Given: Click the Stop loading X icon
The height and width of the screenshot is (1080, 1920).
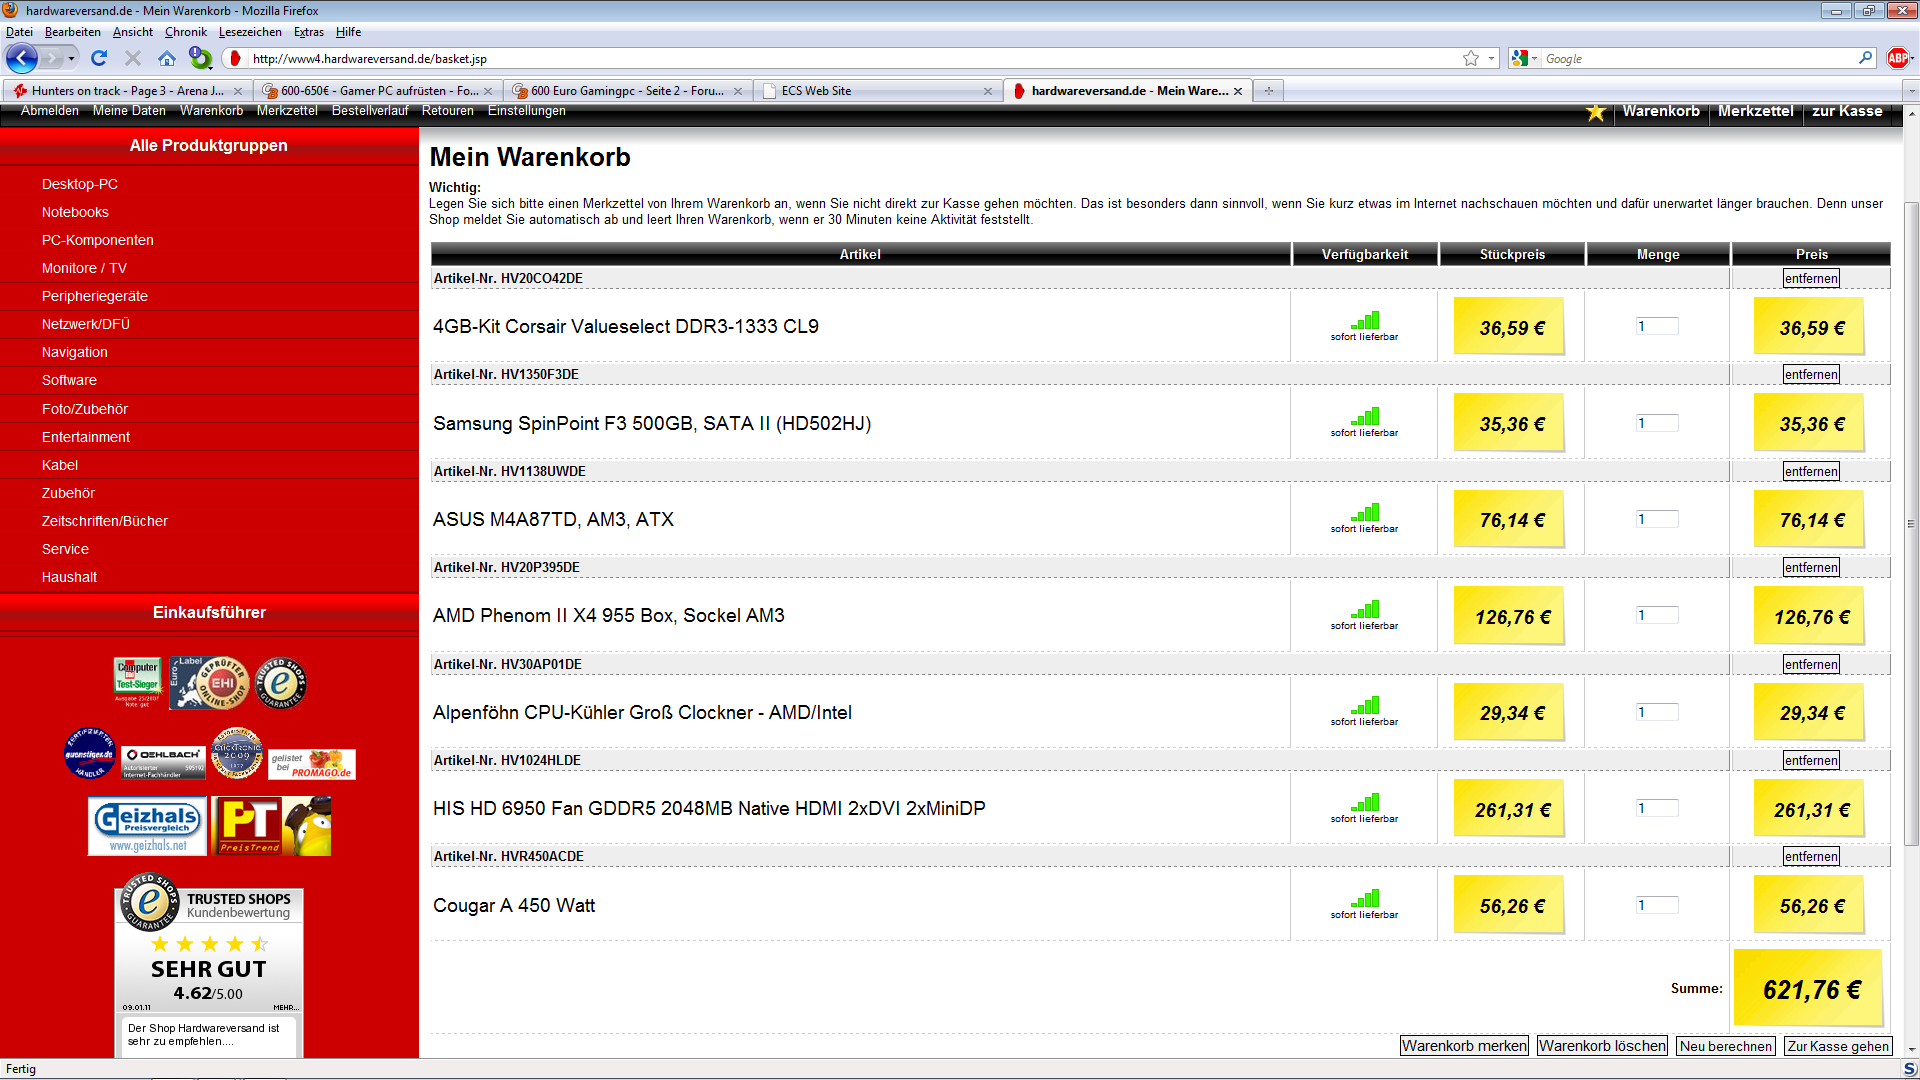Looking at the screenshot, I should pos(133,58).
